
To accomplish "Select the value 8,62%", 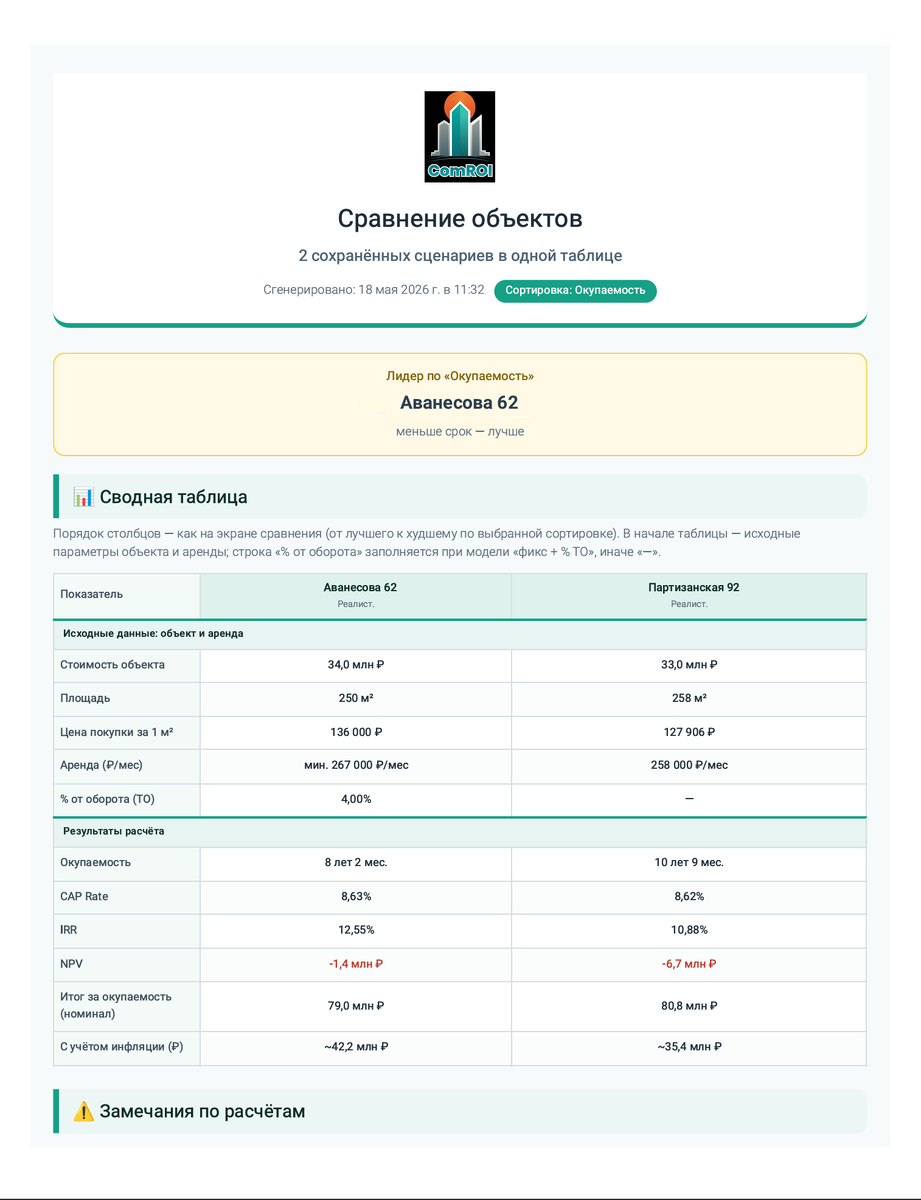I will [689, 896].
